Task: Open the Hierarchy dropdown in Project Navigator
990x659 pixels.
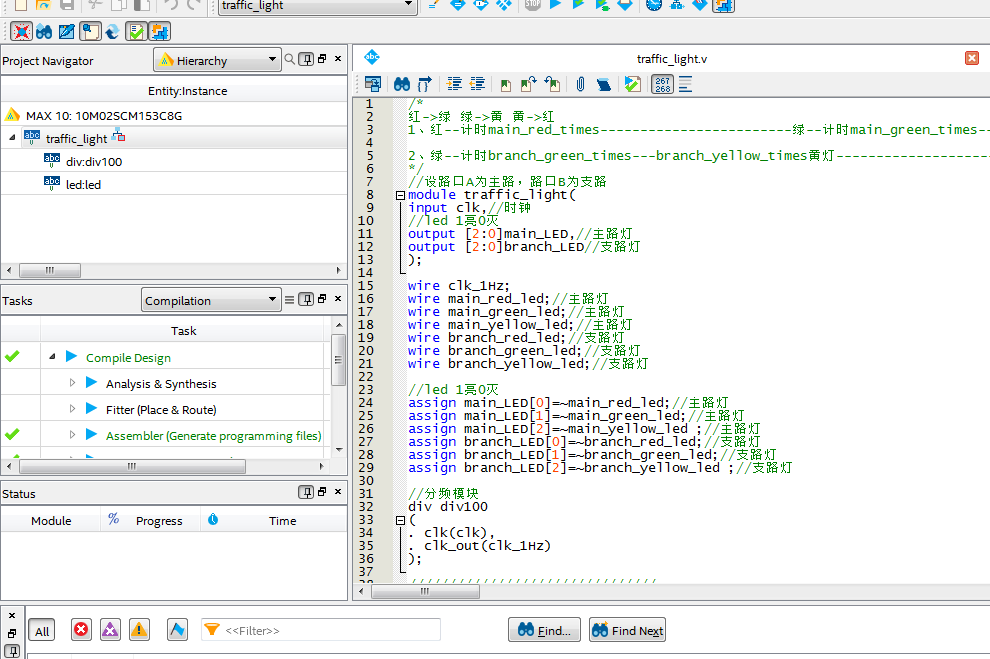Action: pos(216,61)
